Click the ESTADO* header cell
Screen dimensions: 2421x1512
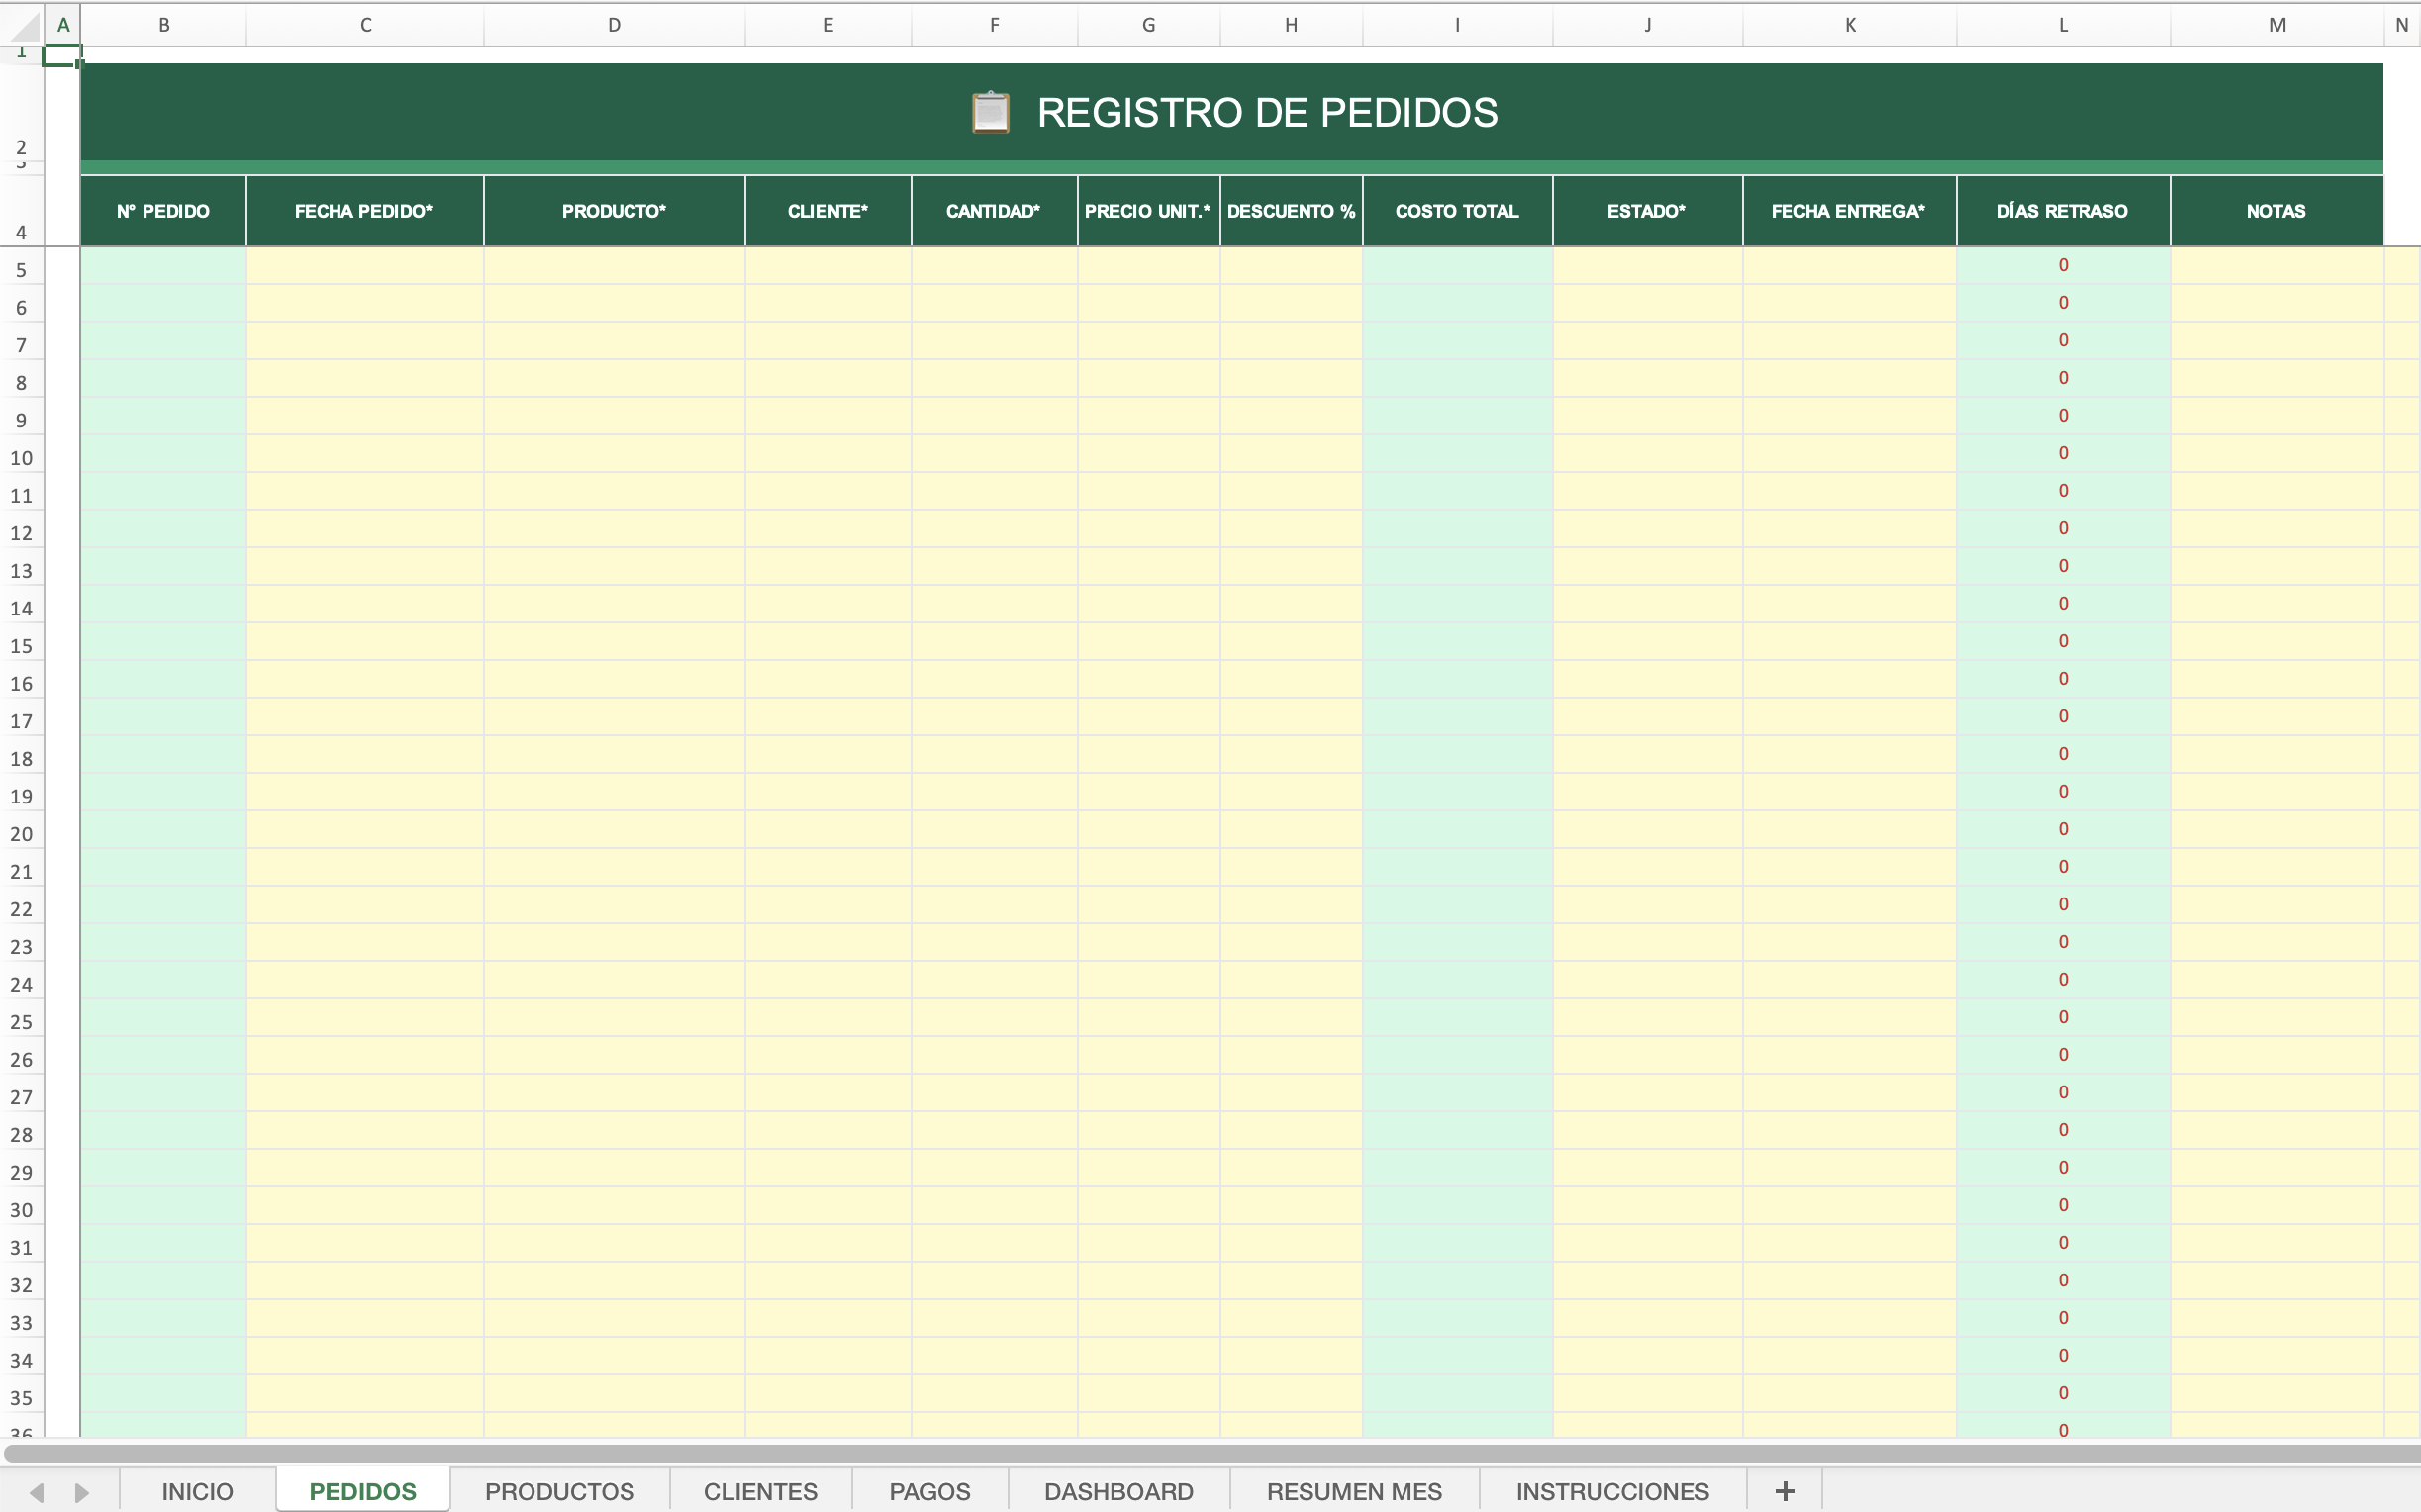click(1647, 211)
